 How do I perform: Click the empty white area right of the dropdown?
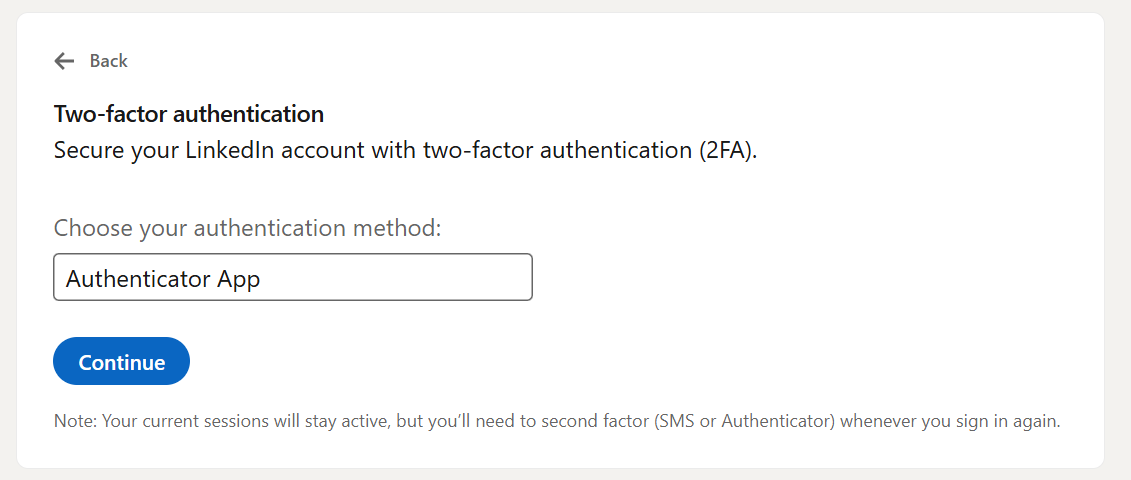800,277
